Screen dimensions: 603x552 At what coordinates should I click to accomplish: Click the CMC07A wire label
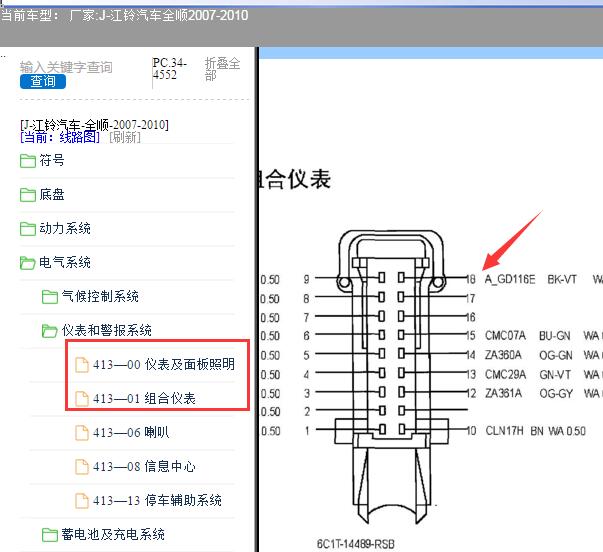click(x=505, y=335)
